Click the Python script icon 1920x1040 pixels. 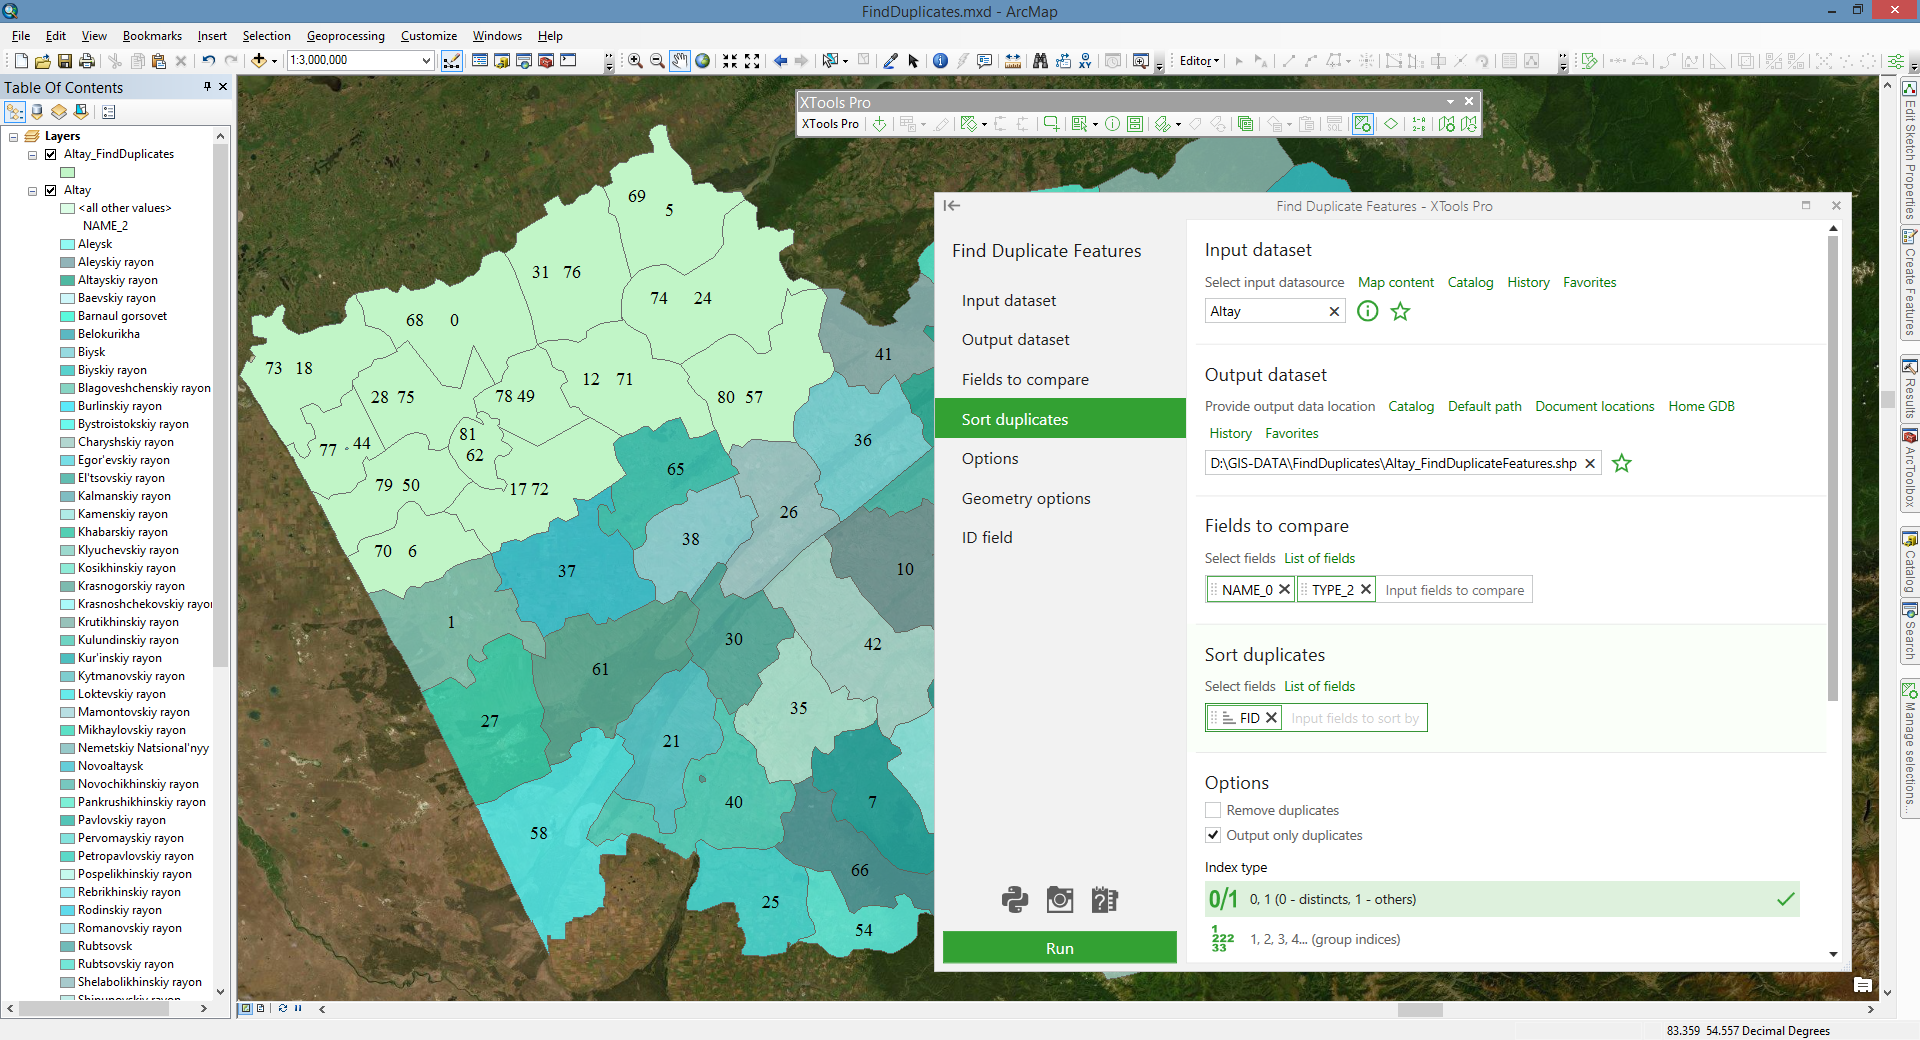1014,900
